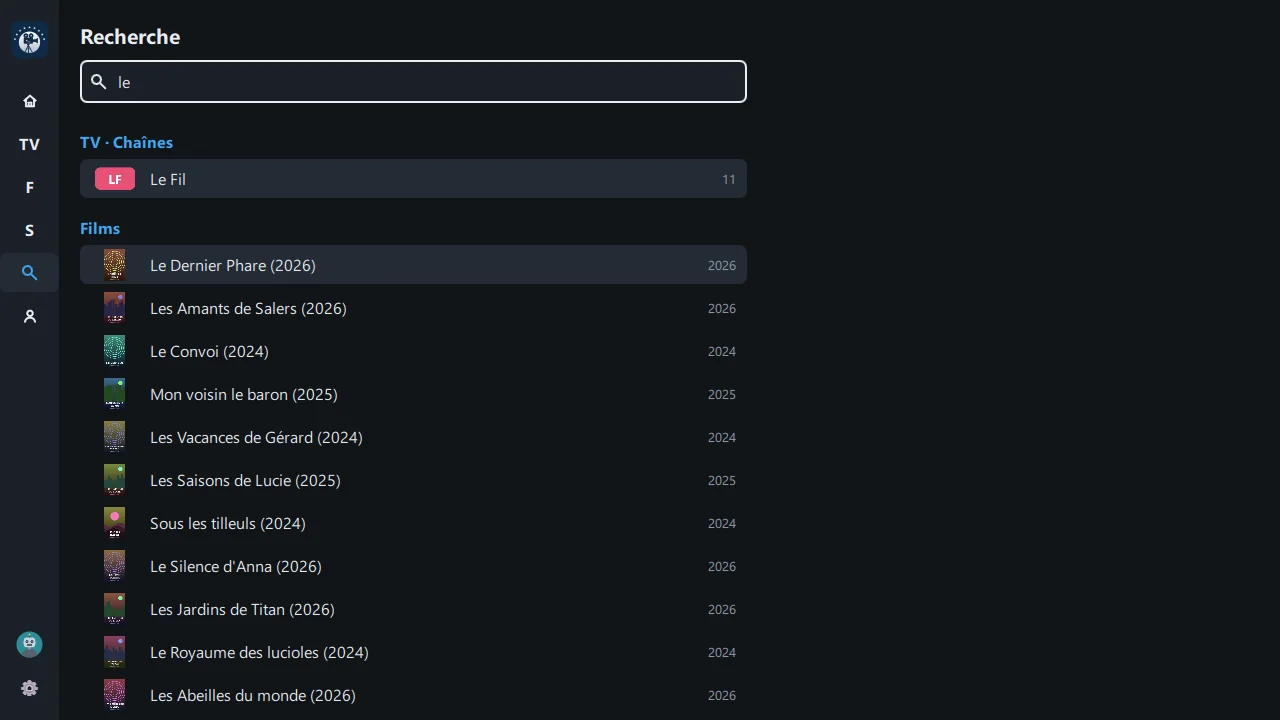Click channel number 11 on Le Fil row

(x=729, y=179)
